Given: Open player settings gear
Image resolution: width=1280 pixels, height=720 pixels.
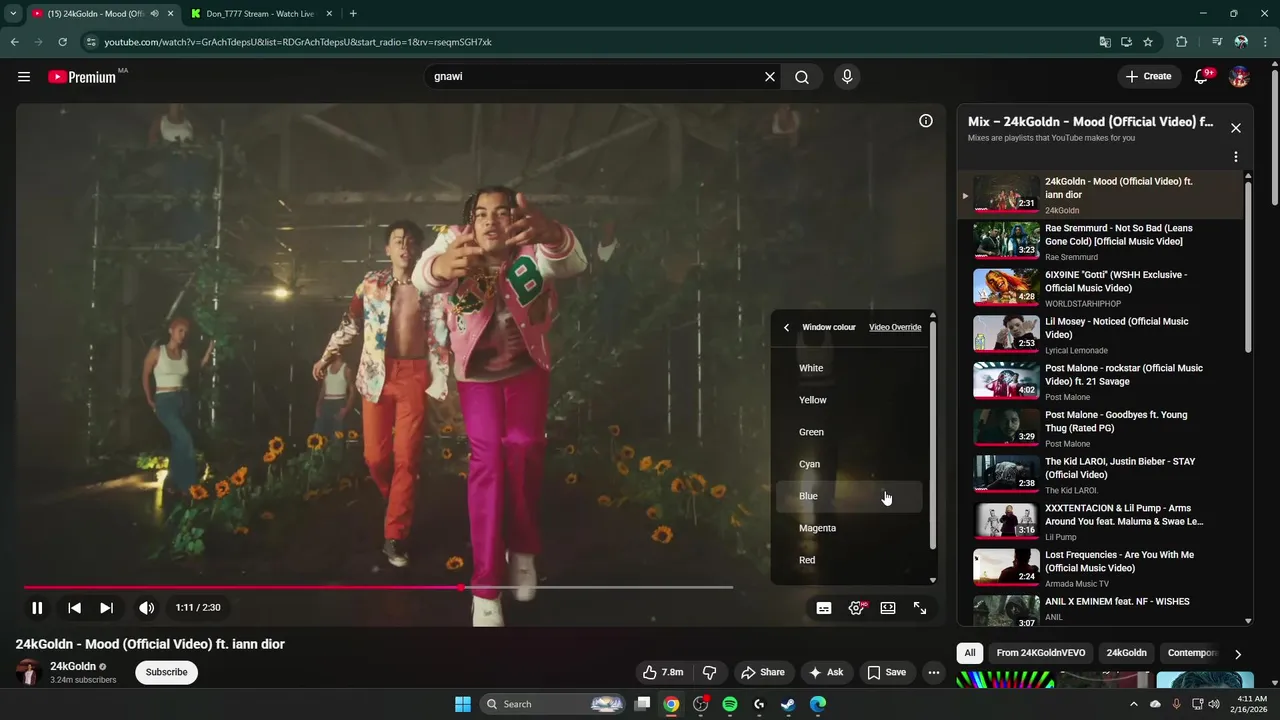Looking at the screenshot, I should 857,608.
